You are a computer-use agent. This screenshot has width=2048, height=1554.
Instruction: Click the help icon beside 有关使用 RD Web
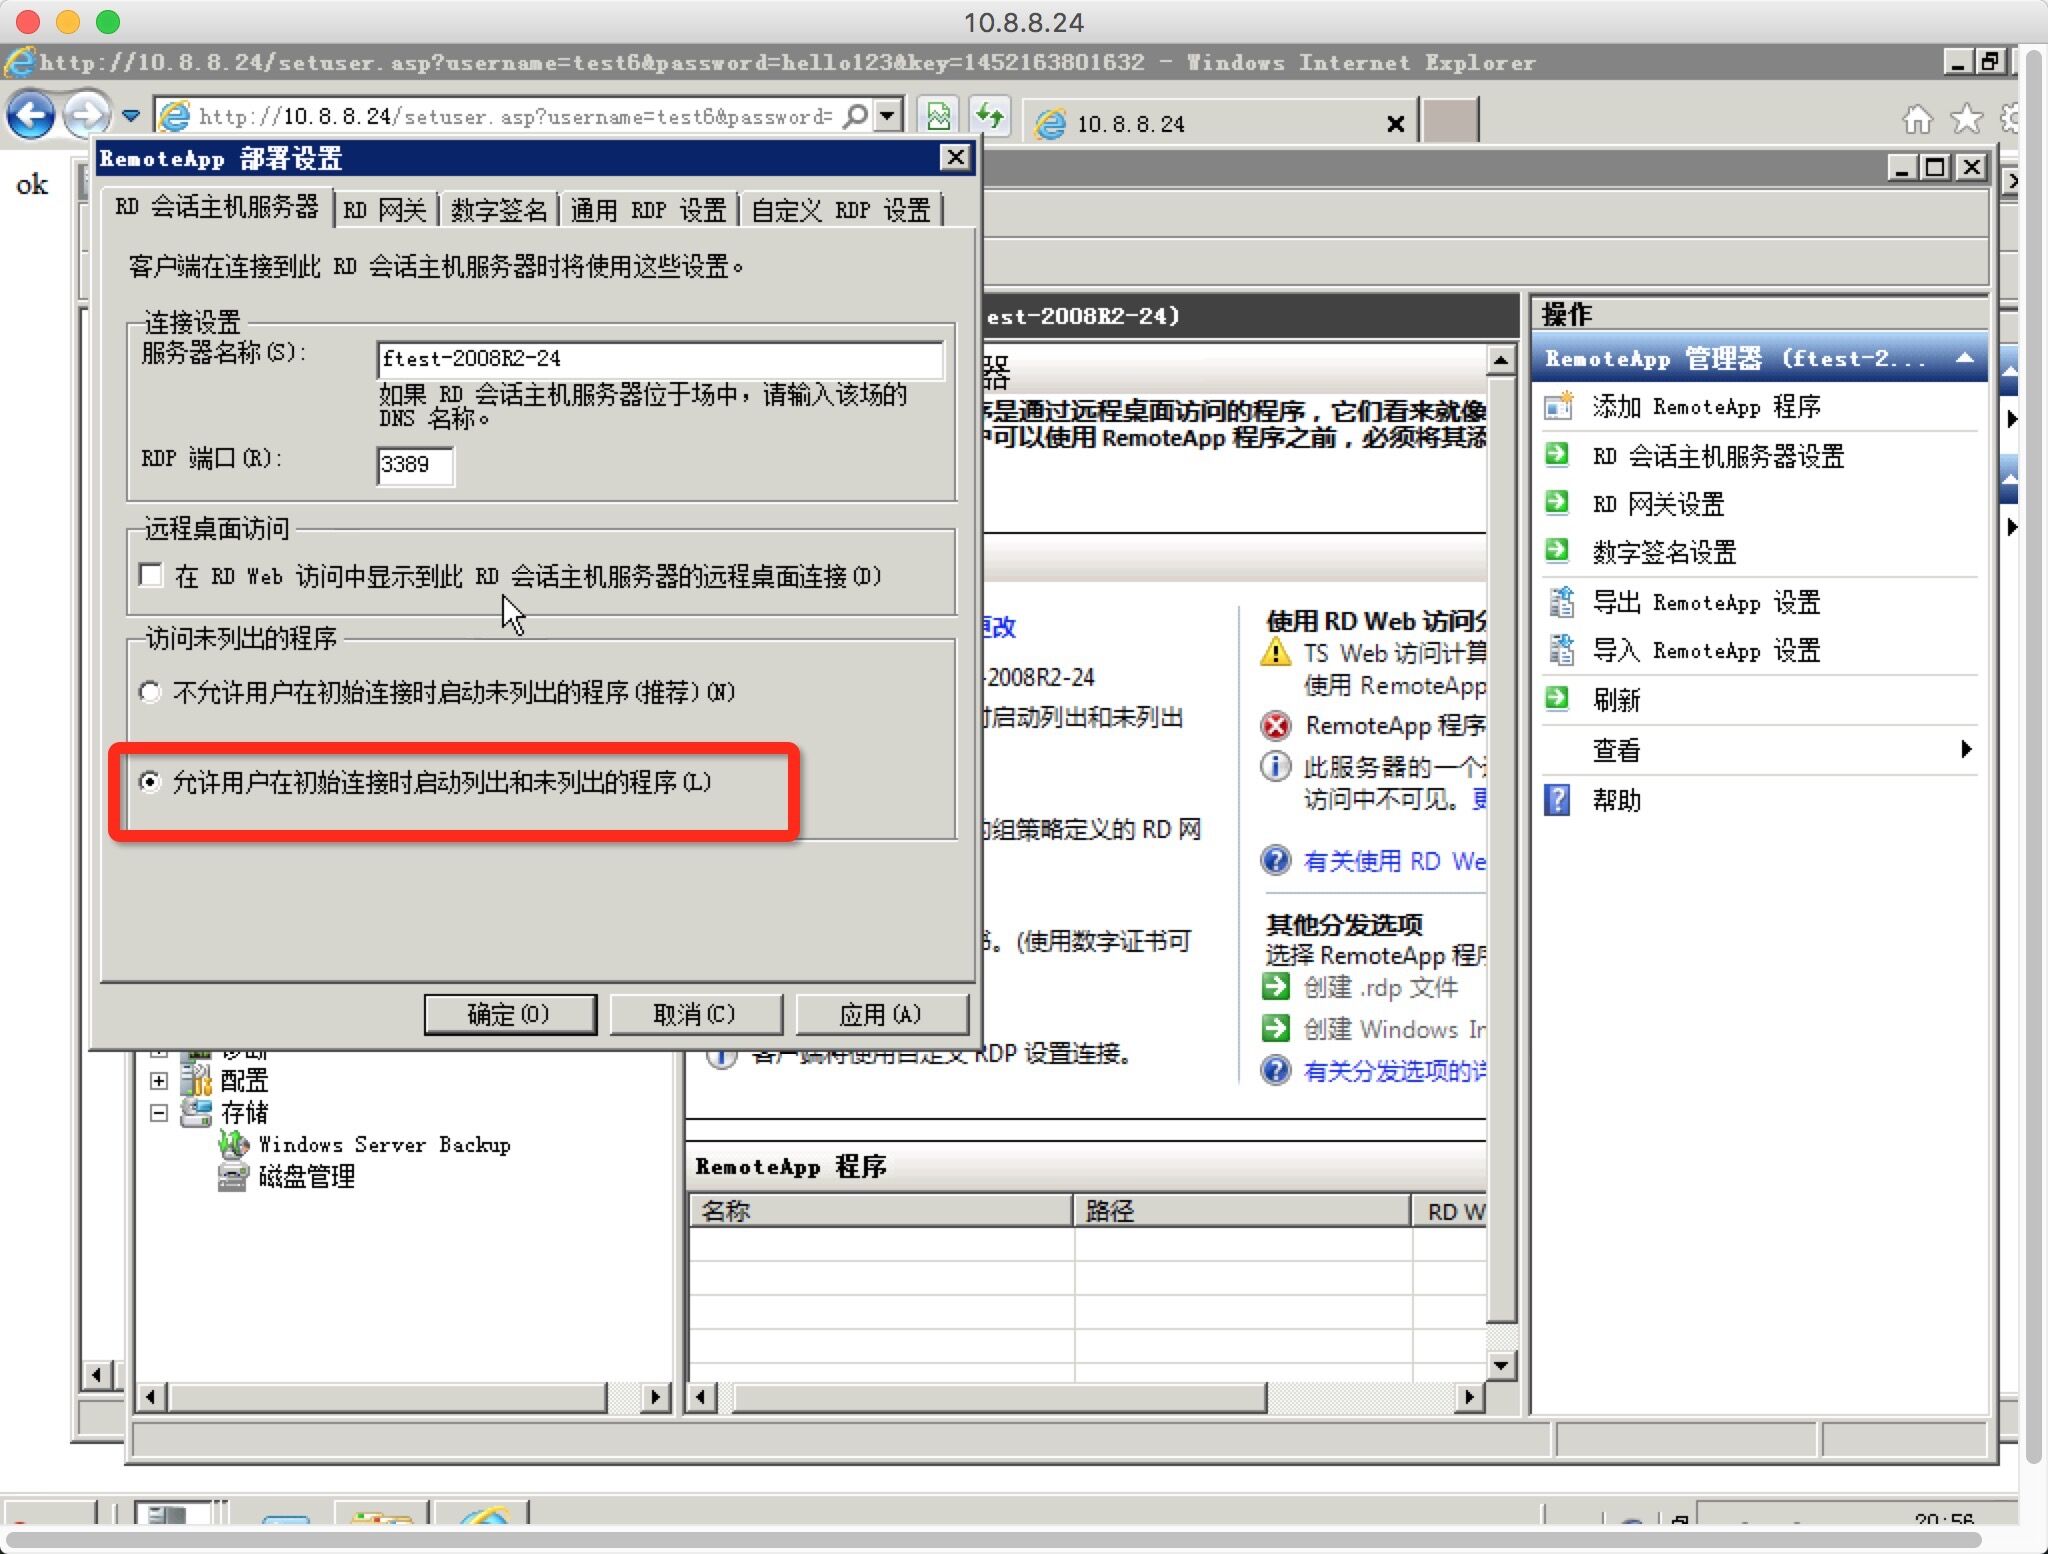click(x=1276, y=860)
